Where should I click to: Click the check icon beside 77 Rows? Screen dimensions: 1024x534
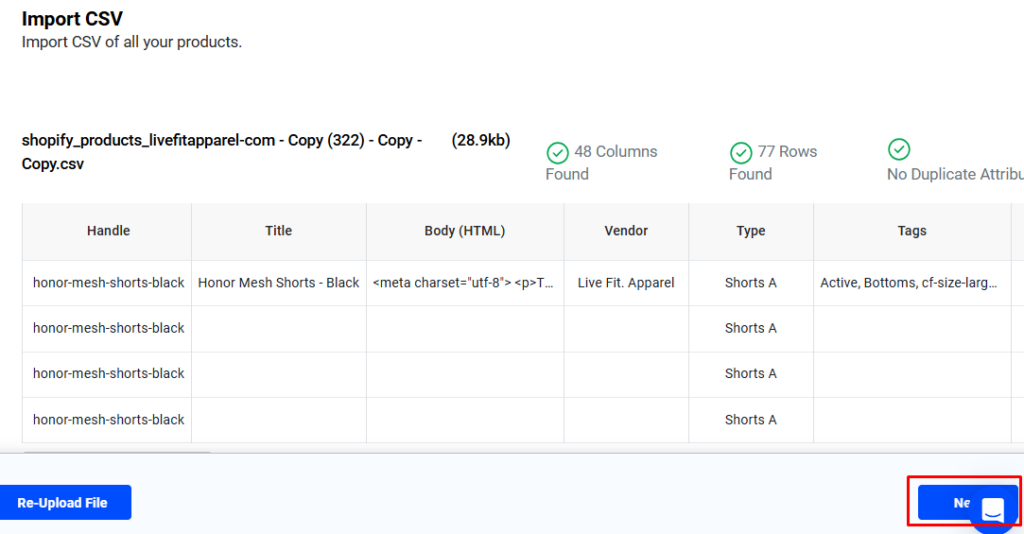[x=741, y=152]
